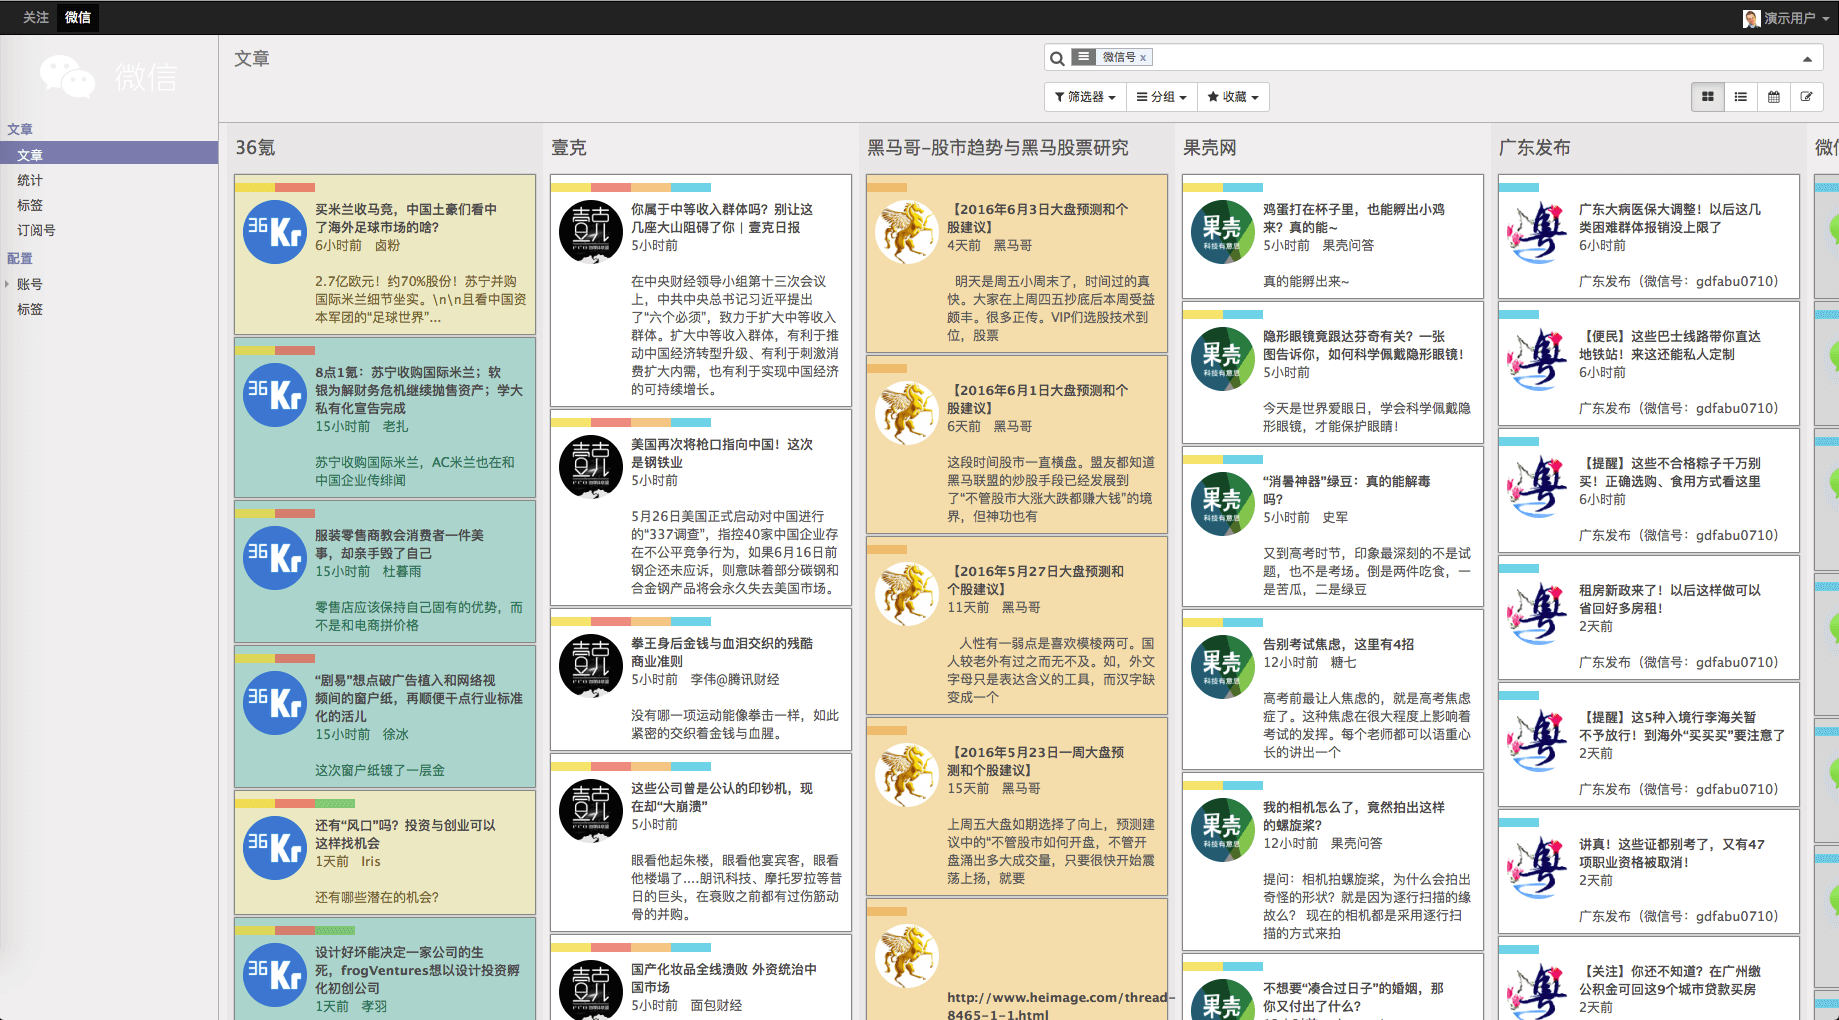Click 果壳 avatar on 隐形眼镜 card

click(1223, 359)
